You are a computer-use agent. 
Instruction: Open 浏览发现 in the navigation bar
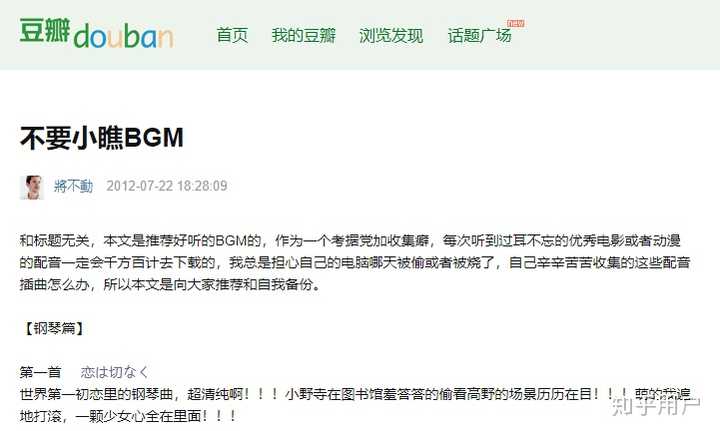[x=391, y=35]
